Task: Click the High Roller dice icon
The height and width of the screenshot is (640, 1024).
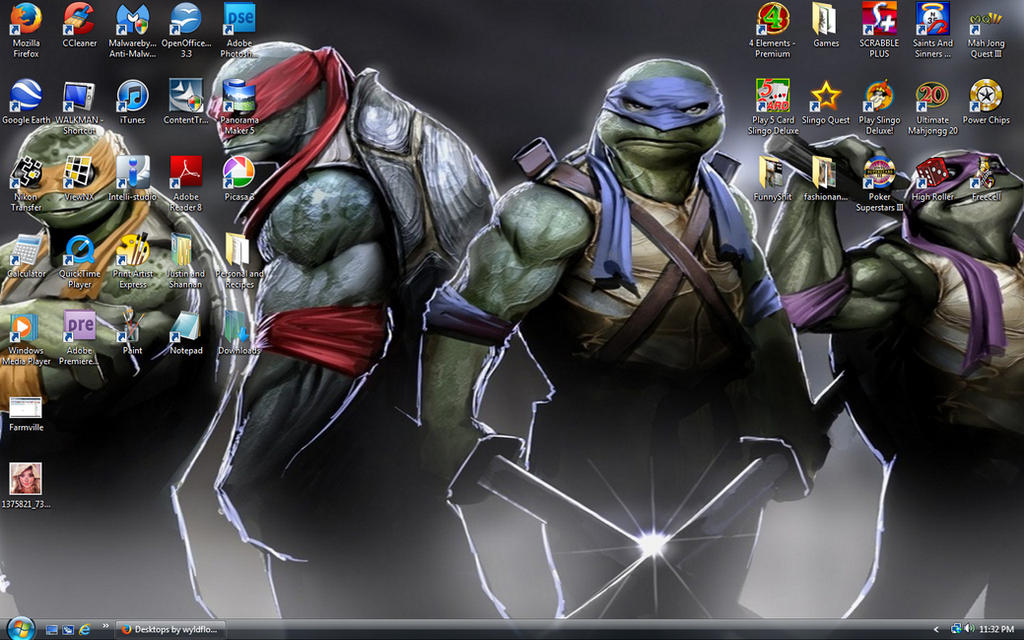Action: (933, 173)
